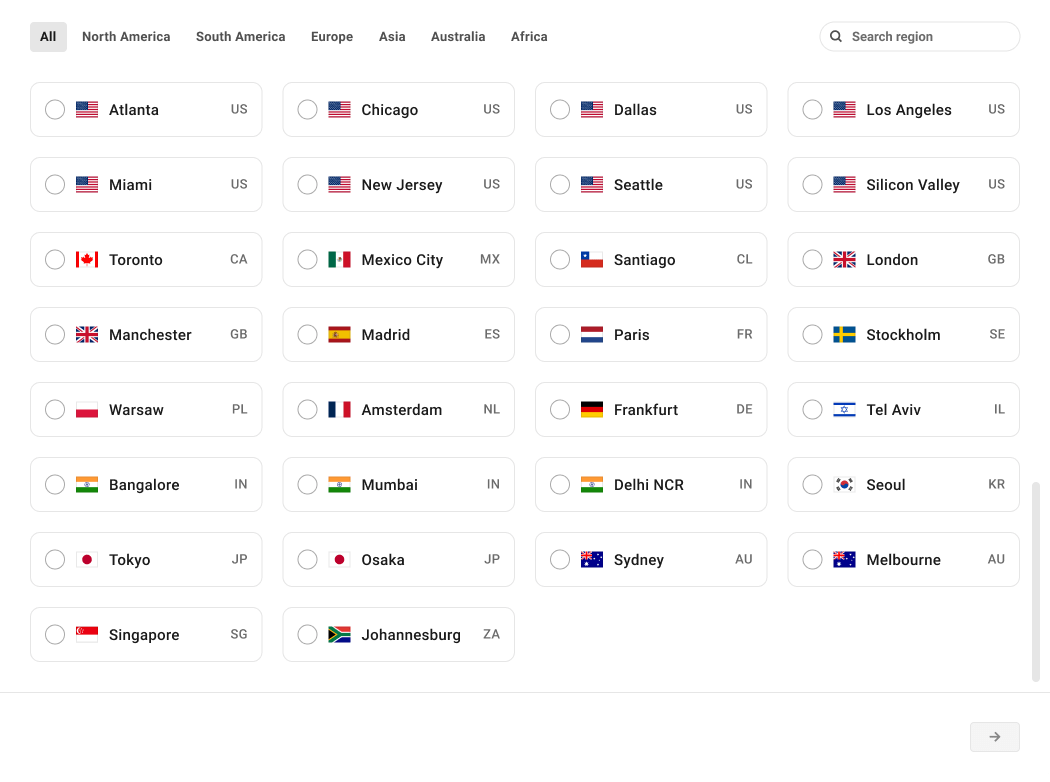This screenshot has height=782, width=1050.
Task: Click the arrow button to continue
Action: (x=994, y=736)
